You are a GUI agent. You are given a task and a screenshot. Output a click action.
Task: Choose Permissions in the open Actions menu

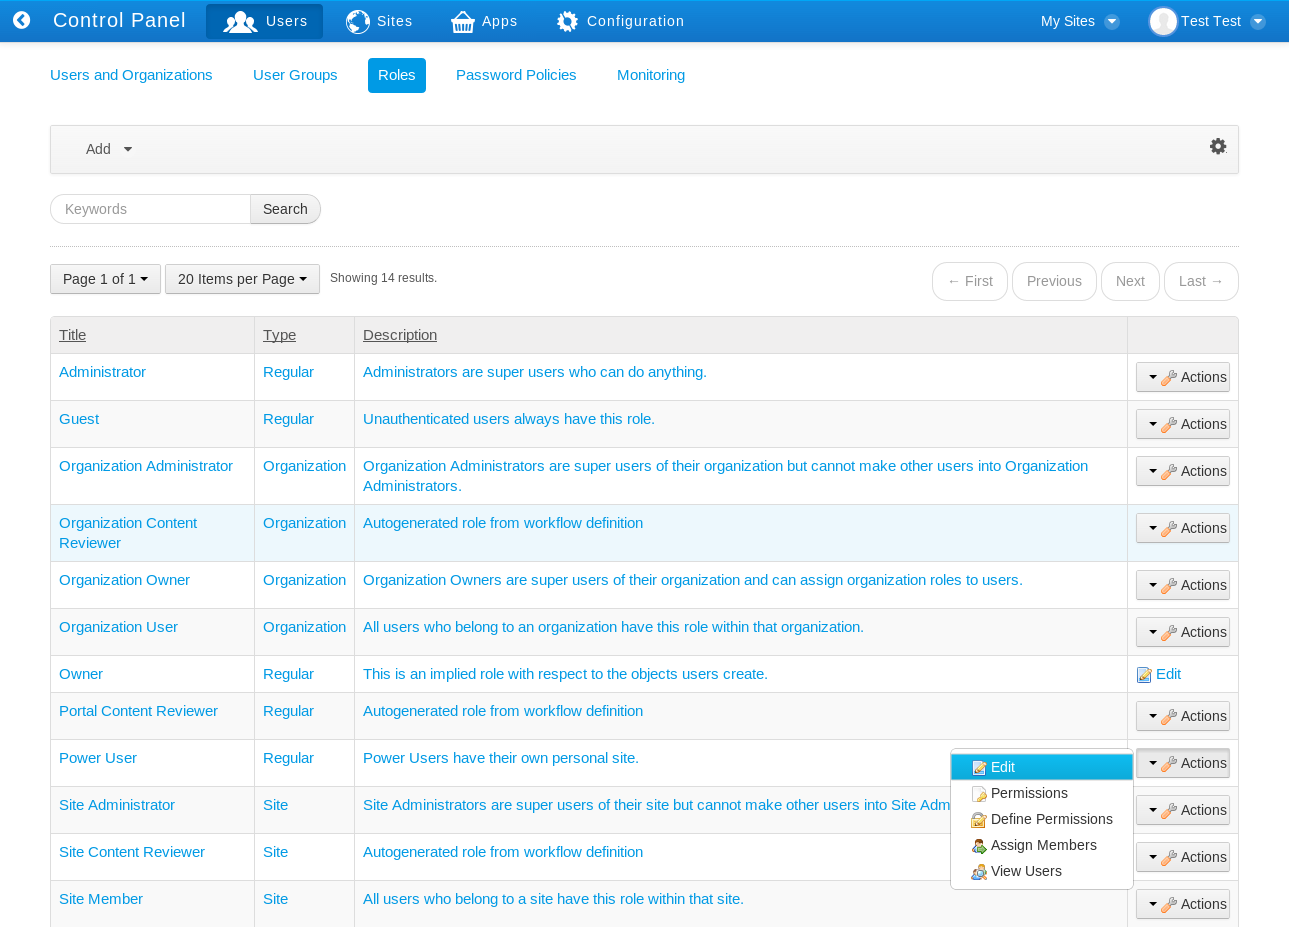tap(1042, 793)
